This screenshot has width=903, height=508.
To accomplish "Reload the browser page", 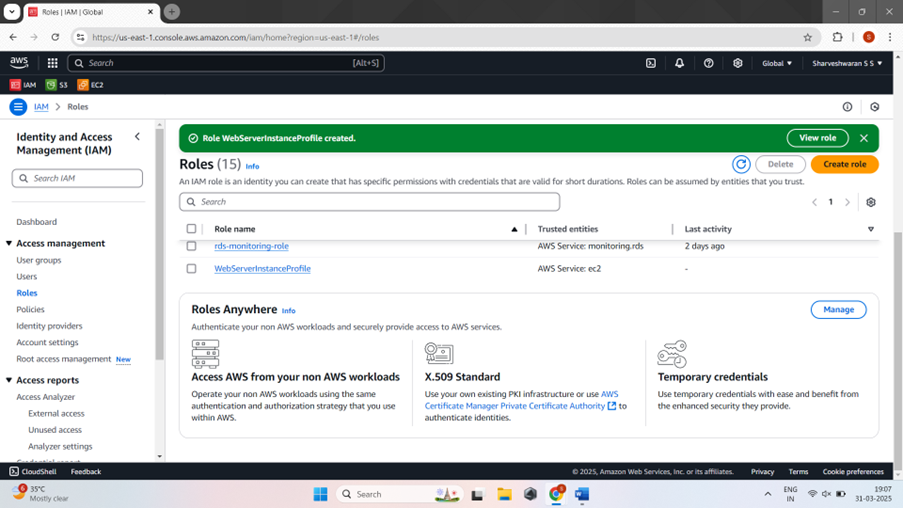I will [x=55, y=37].
